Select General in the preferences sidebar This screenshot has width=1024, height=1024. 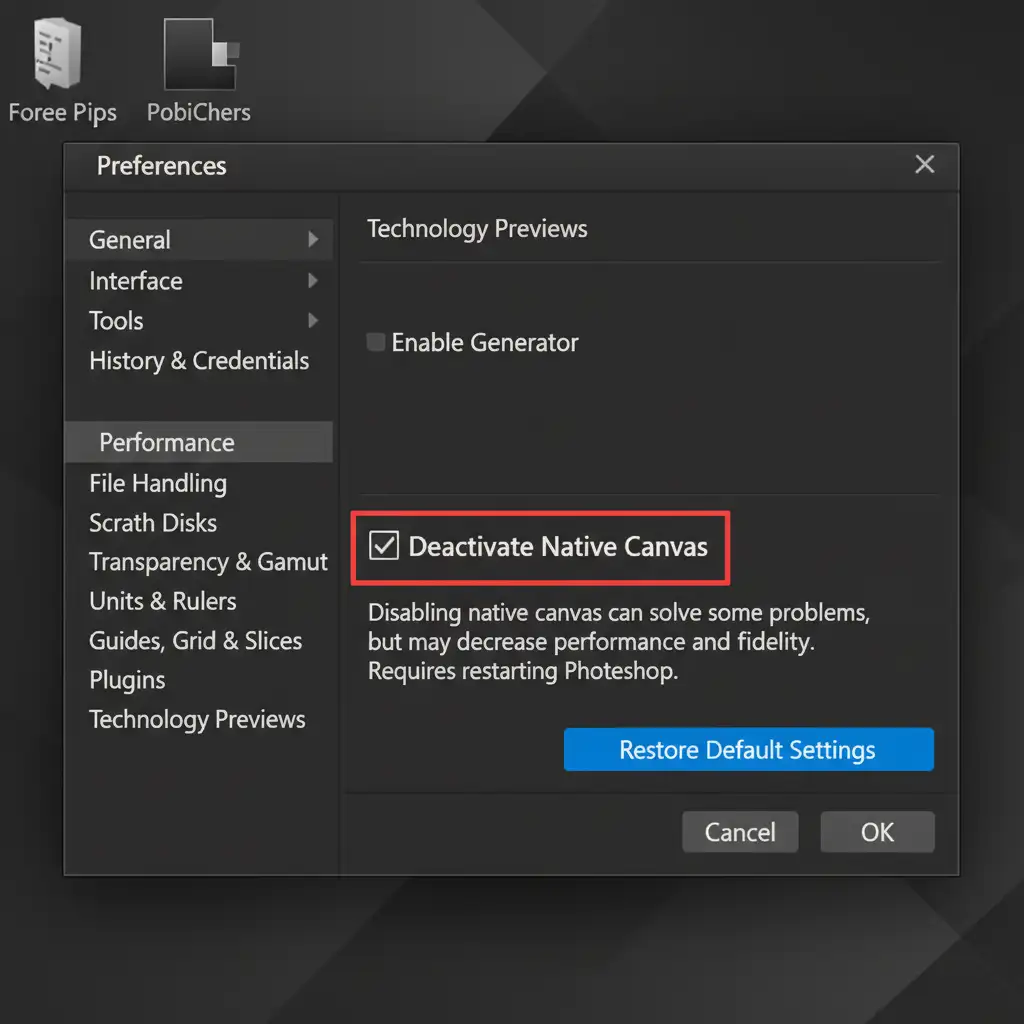coord(130,240)
